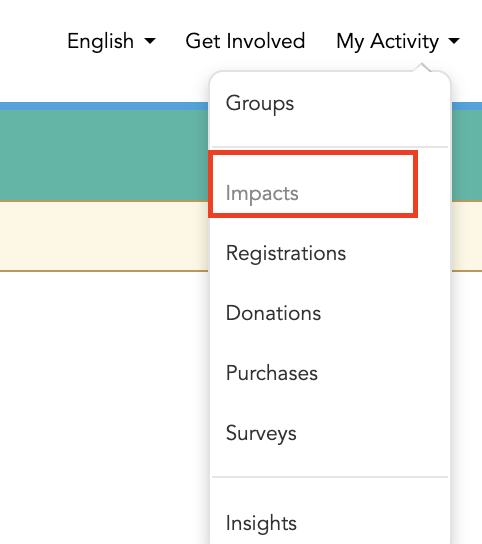Click the thin blue strip above the teal banner
This screenshot has height=544, width=482.
[x=104, y=106]
